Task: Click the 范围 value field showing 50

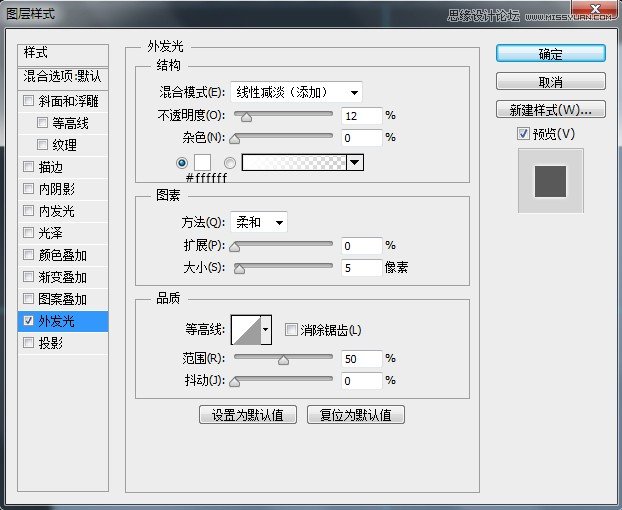Action: pyautogui.click(x=362, y=359)
